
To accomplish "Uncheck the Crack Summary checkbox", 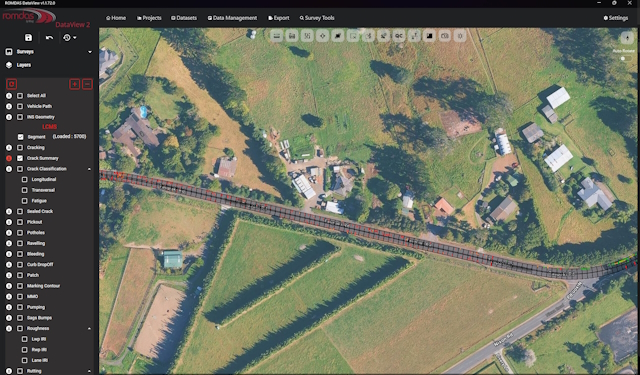I will 20,158.
